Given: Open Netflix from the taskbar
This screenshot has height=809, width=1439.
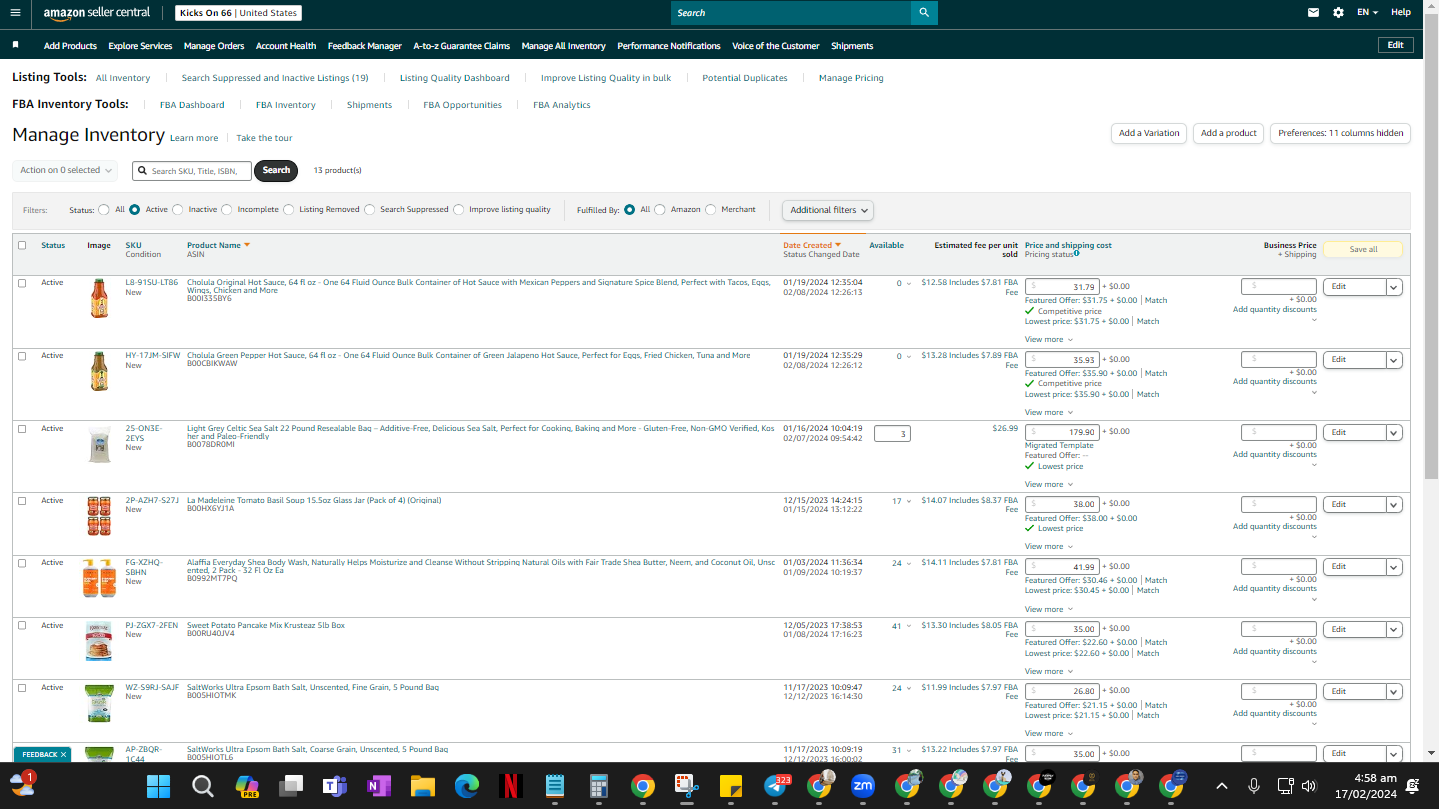Looking at the screenshot, I should 511,786.
